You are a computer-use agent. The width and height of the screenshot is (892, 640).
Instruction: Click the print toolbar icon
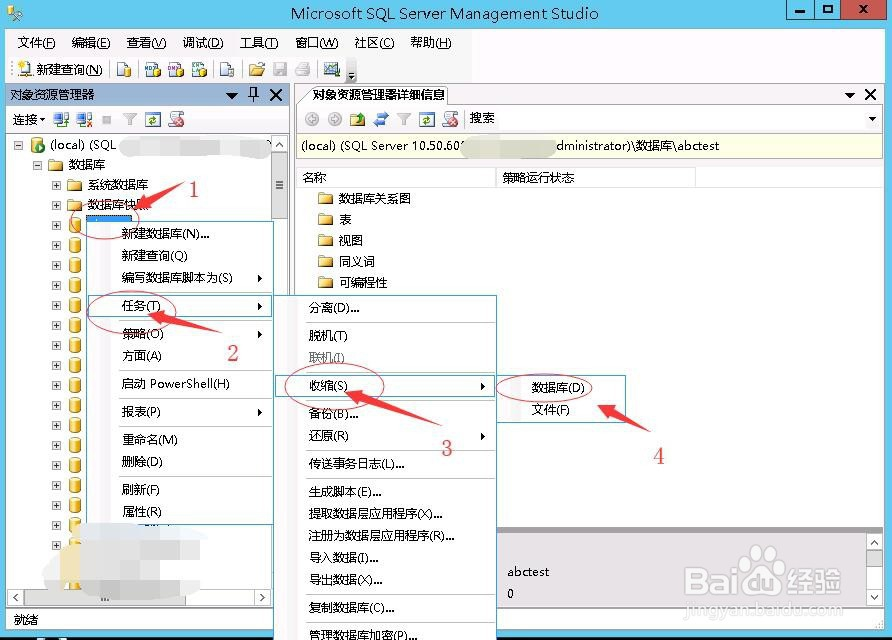[303, 69]
